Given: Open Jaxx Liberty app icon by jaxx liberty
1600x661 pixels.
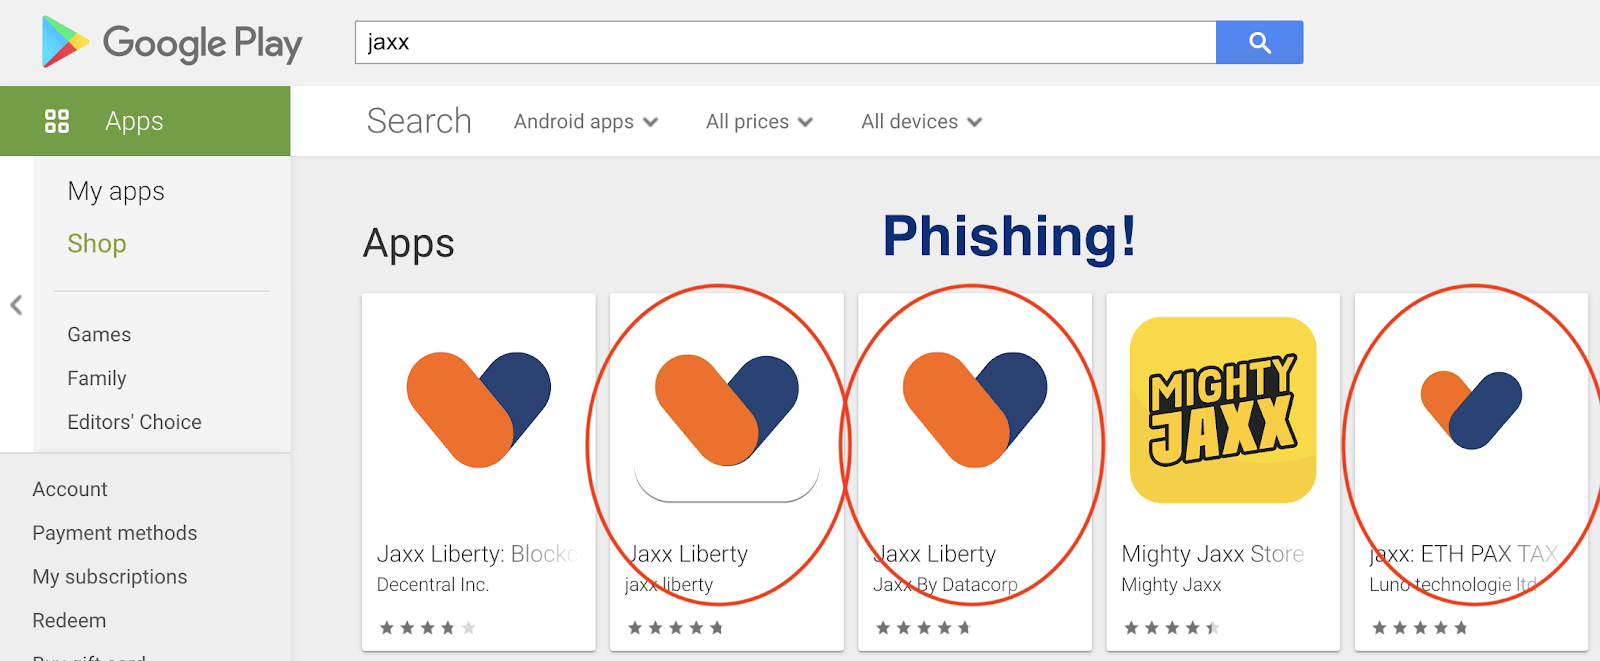Looking at the screenshot, I should tap(726, 410).
